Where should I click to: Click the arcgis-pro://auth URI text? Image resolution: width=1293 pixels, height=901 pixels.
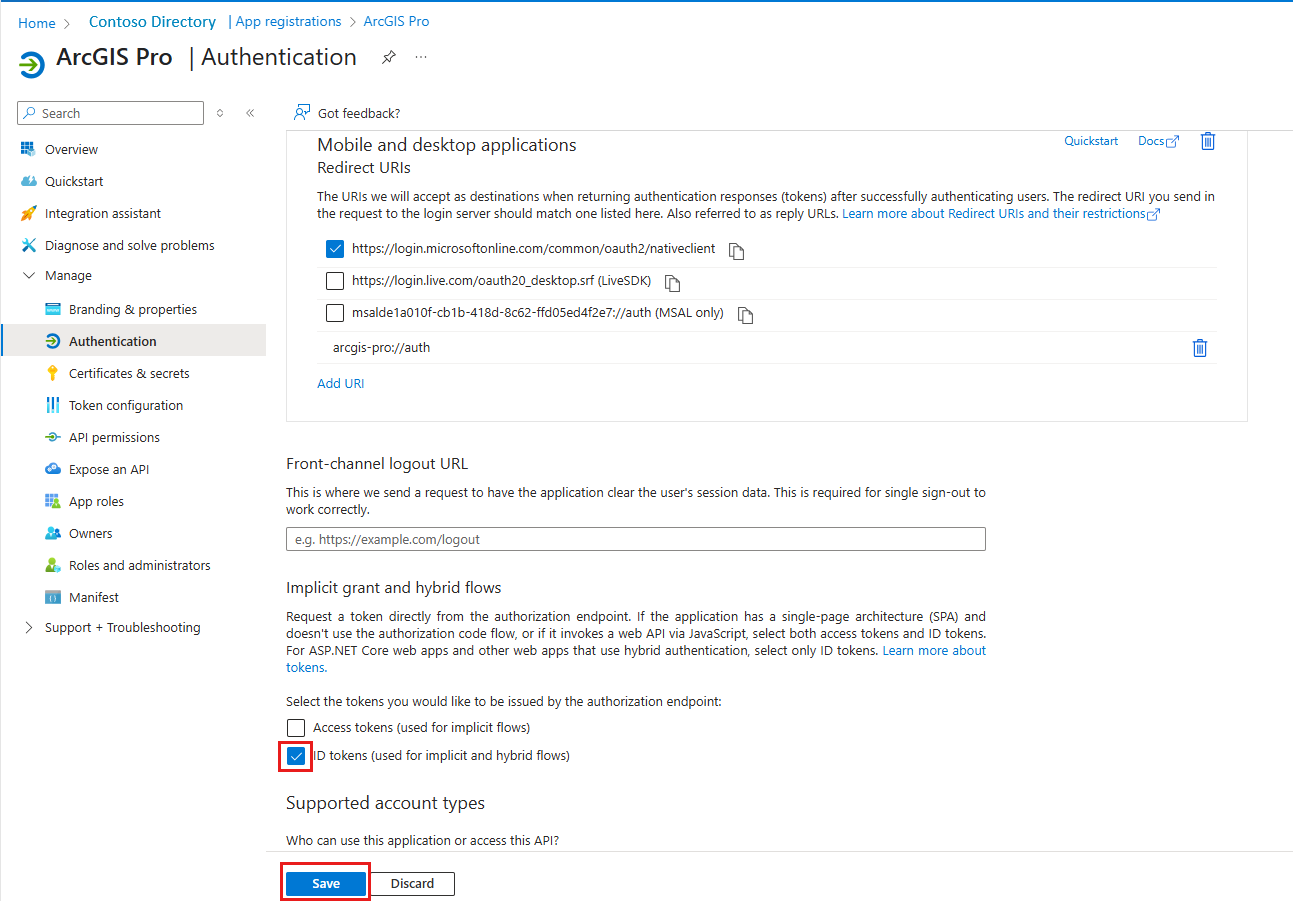[381, 347]
